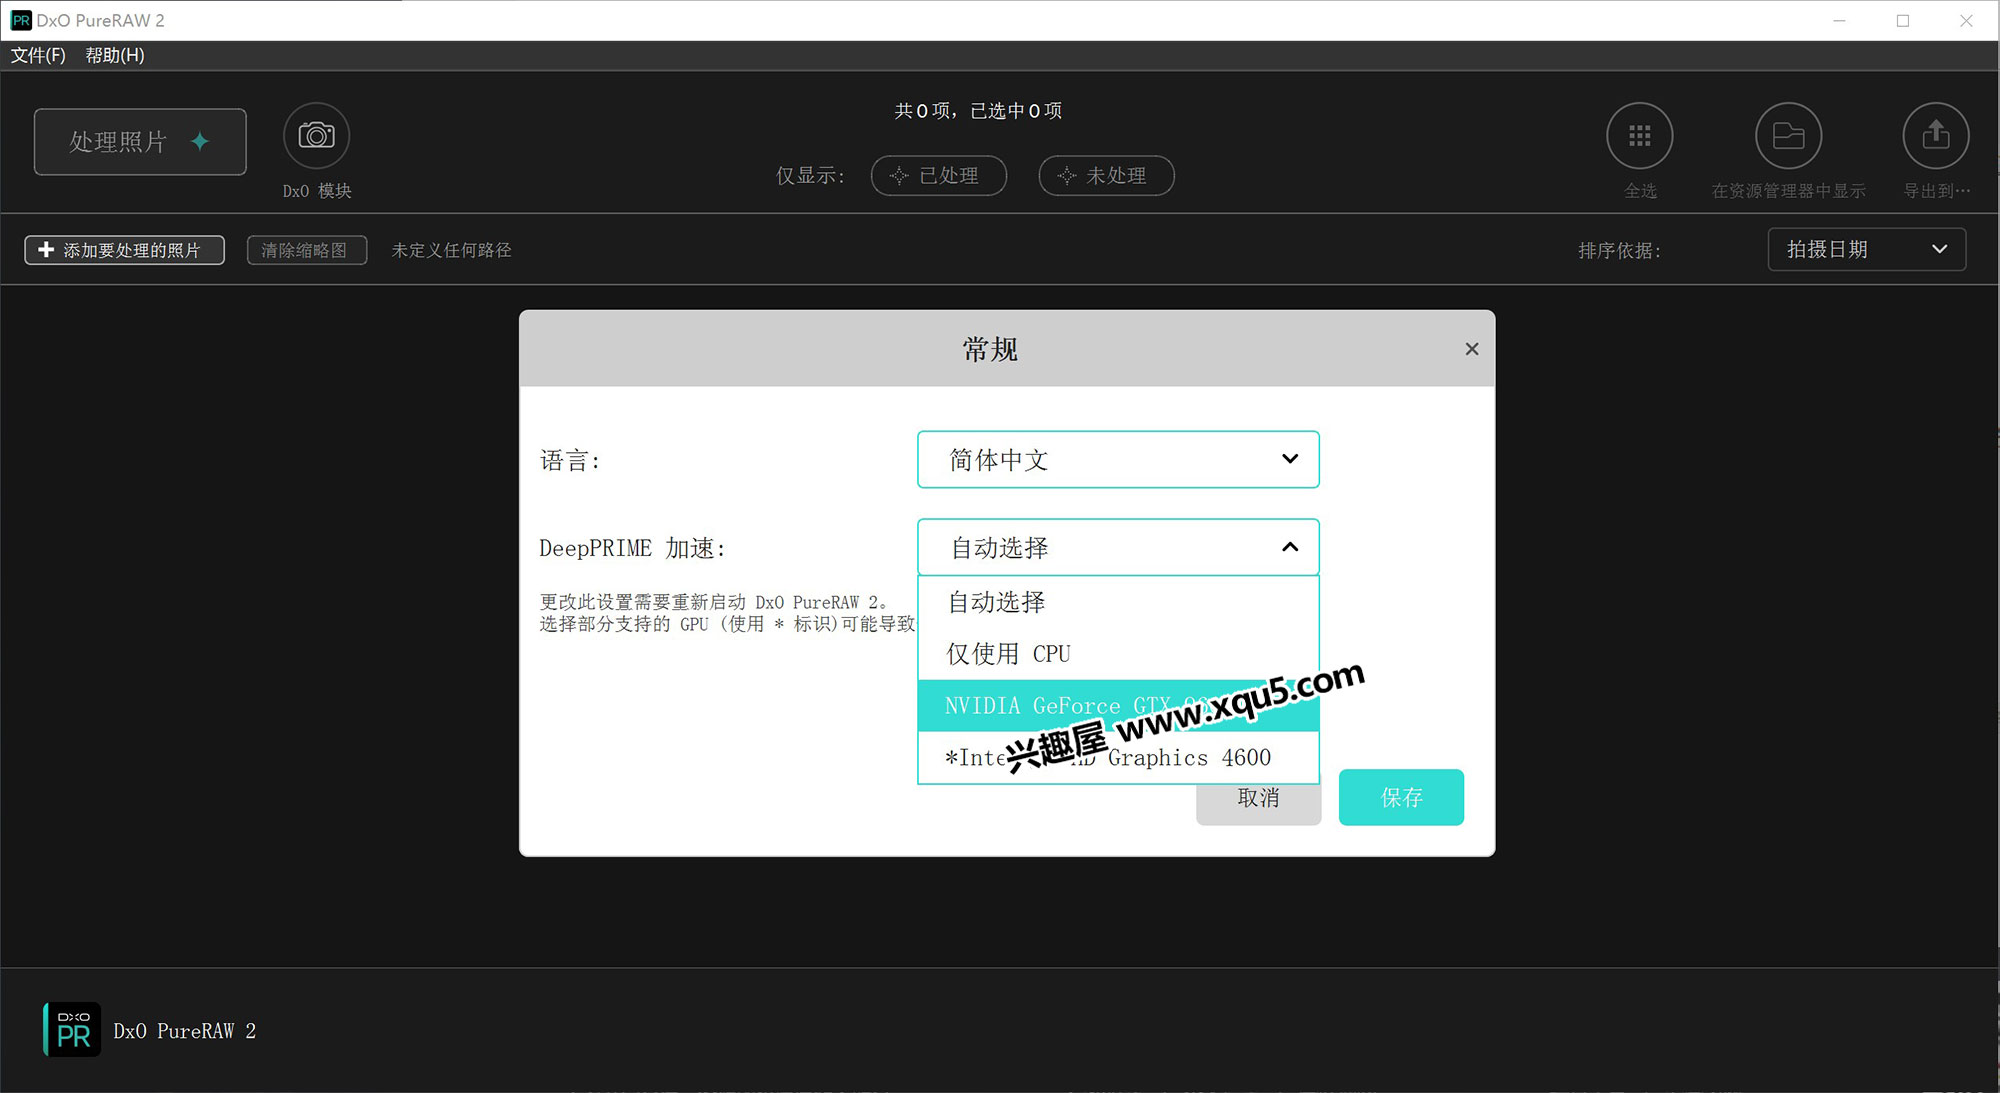Click the DxO PureRAW title bar icon
Screen dimensions: 2000x1093
tap(20, 20)
